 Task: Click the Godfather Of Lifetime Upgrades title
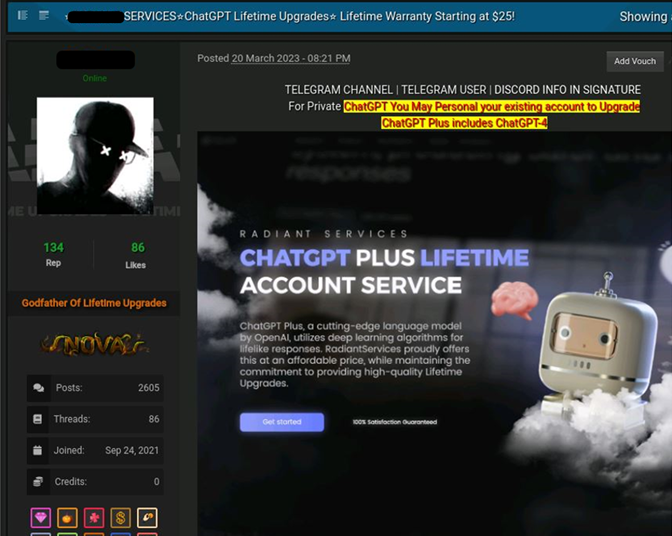[94, 303]
